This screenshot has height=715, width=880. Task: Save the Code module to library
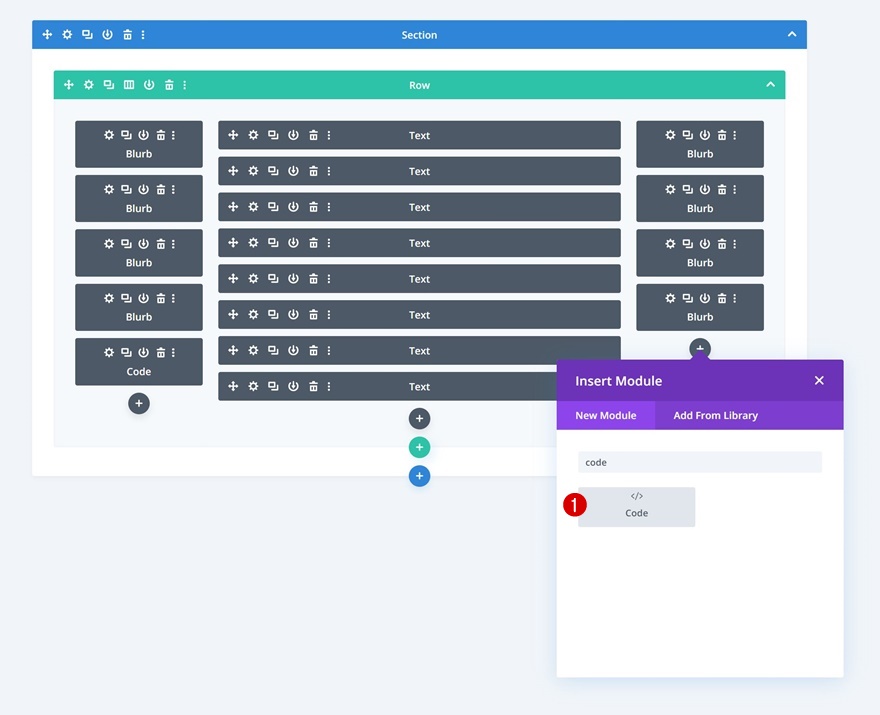pos(144,352)
